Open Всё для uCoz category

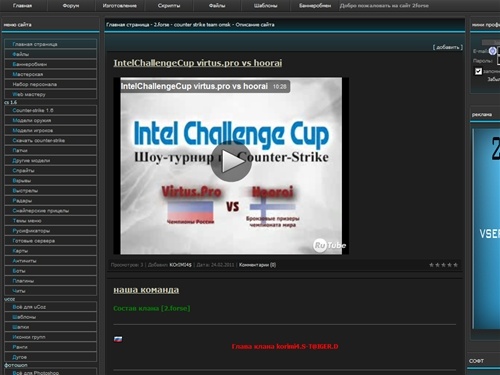coord(51,307)
